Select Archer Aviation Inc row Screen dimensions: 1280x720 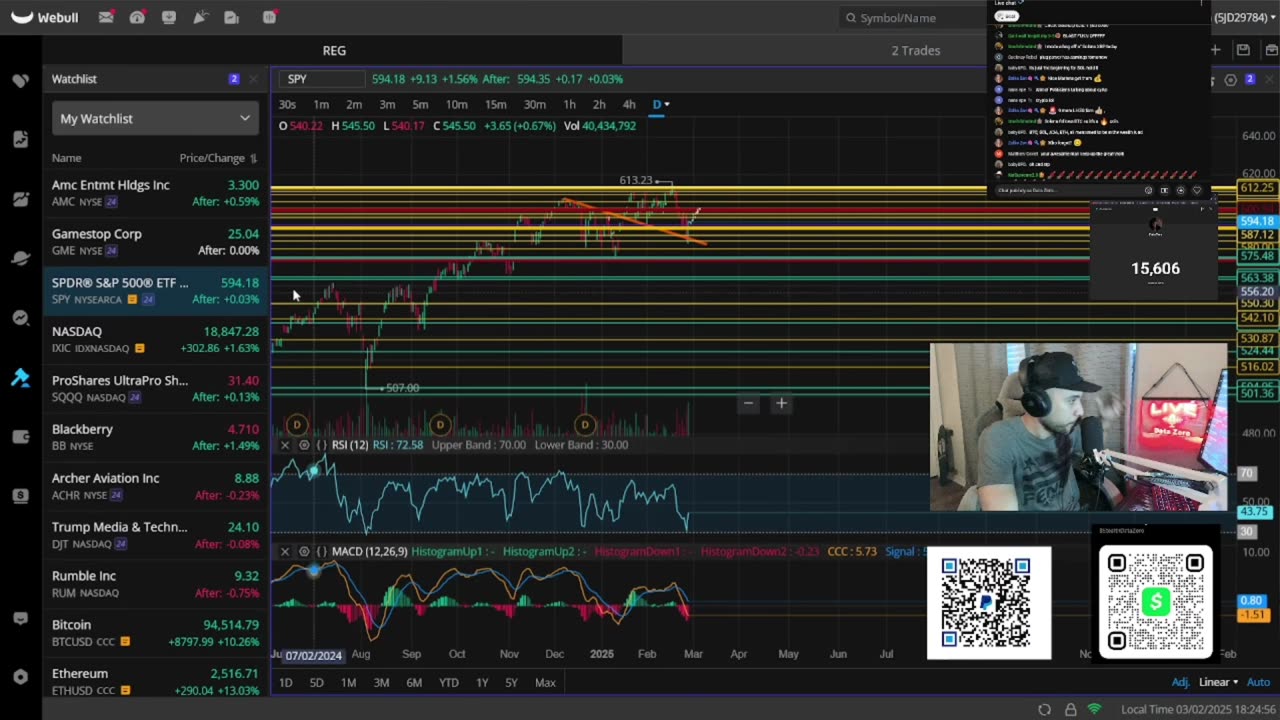pos(155,486)
